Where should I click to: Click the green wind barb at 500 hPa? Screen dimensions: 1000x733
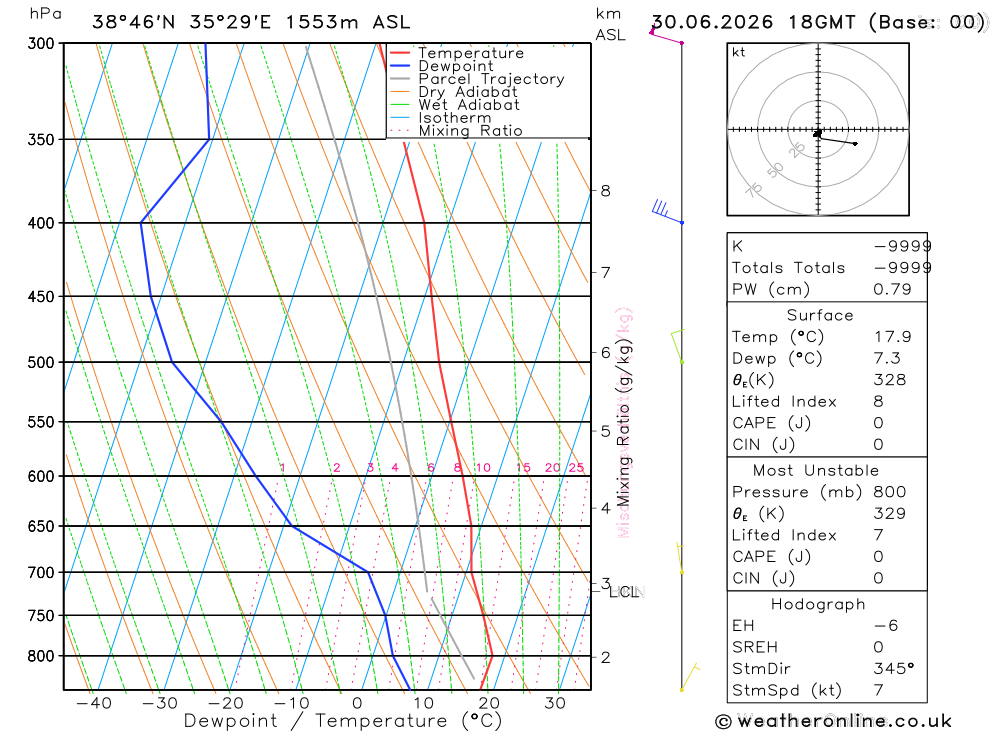coord(677,346)
